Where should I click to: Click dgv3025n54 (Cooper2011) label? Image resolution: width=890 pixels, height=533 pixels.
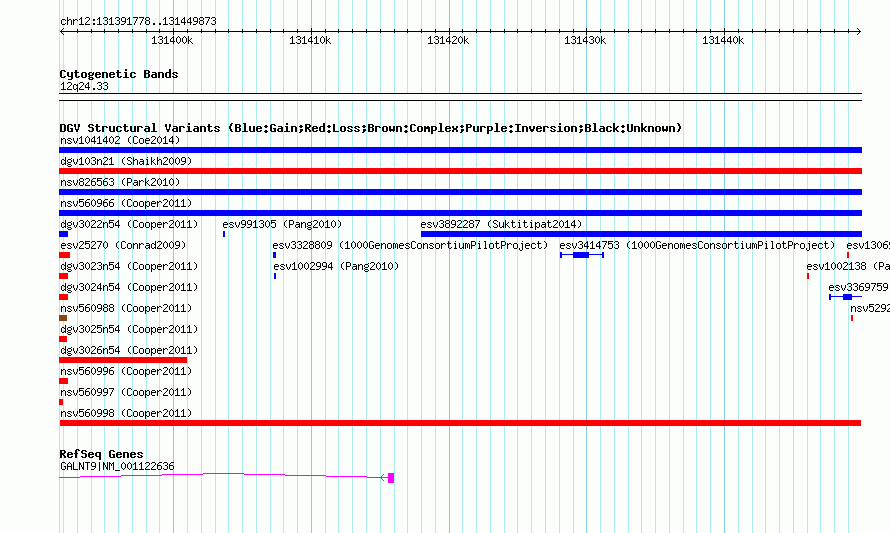click(x=129, y=329)
